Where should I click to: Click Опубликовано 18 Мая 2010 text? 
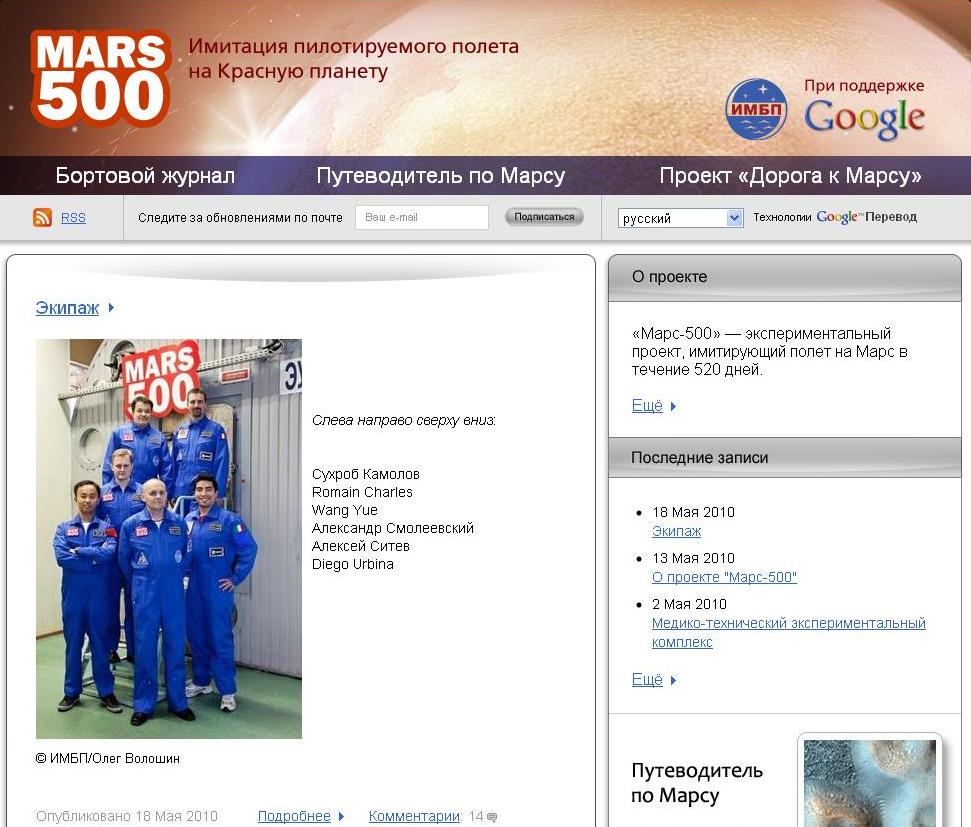point(127,816)
